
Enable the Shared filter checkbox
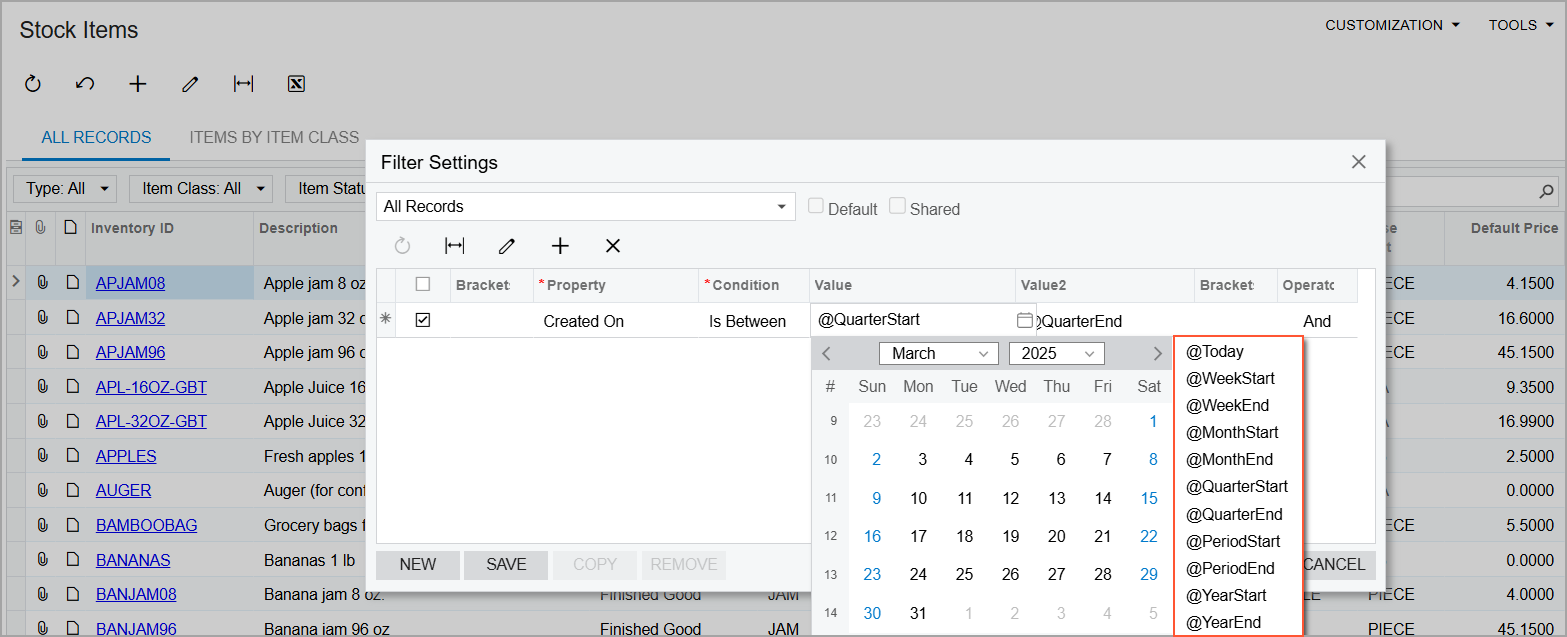(898, 207)
